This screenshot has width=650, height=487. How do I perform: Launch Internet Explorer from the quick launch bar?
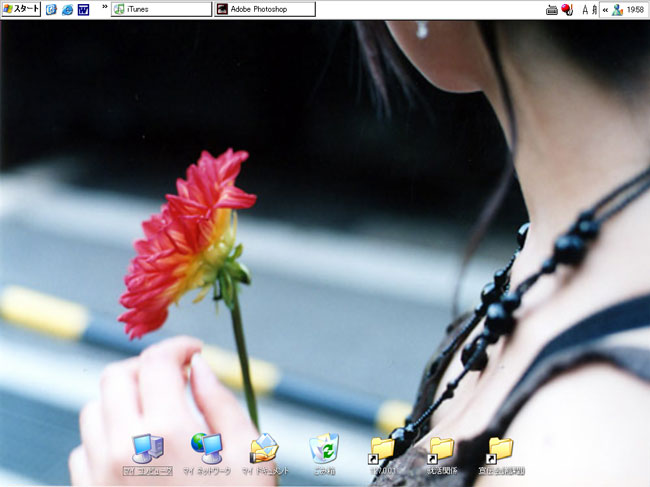(x=67, y=9)
